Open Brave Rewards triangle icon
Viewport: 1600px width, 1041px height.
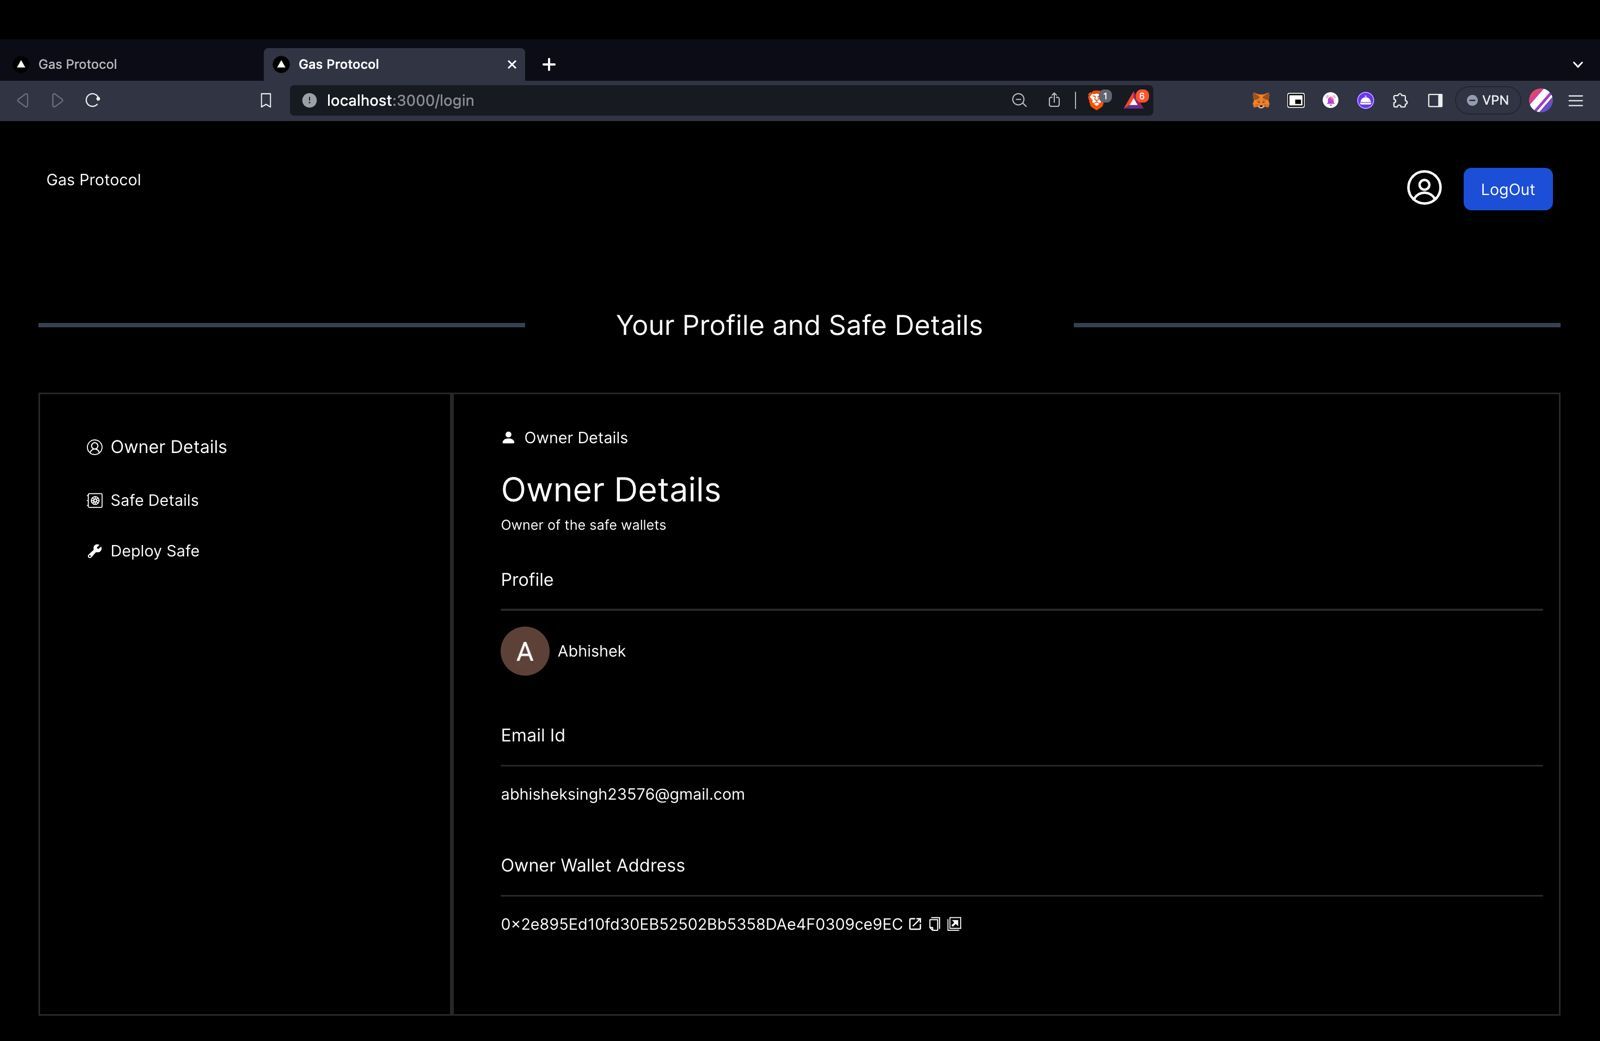click(1135, 100)
